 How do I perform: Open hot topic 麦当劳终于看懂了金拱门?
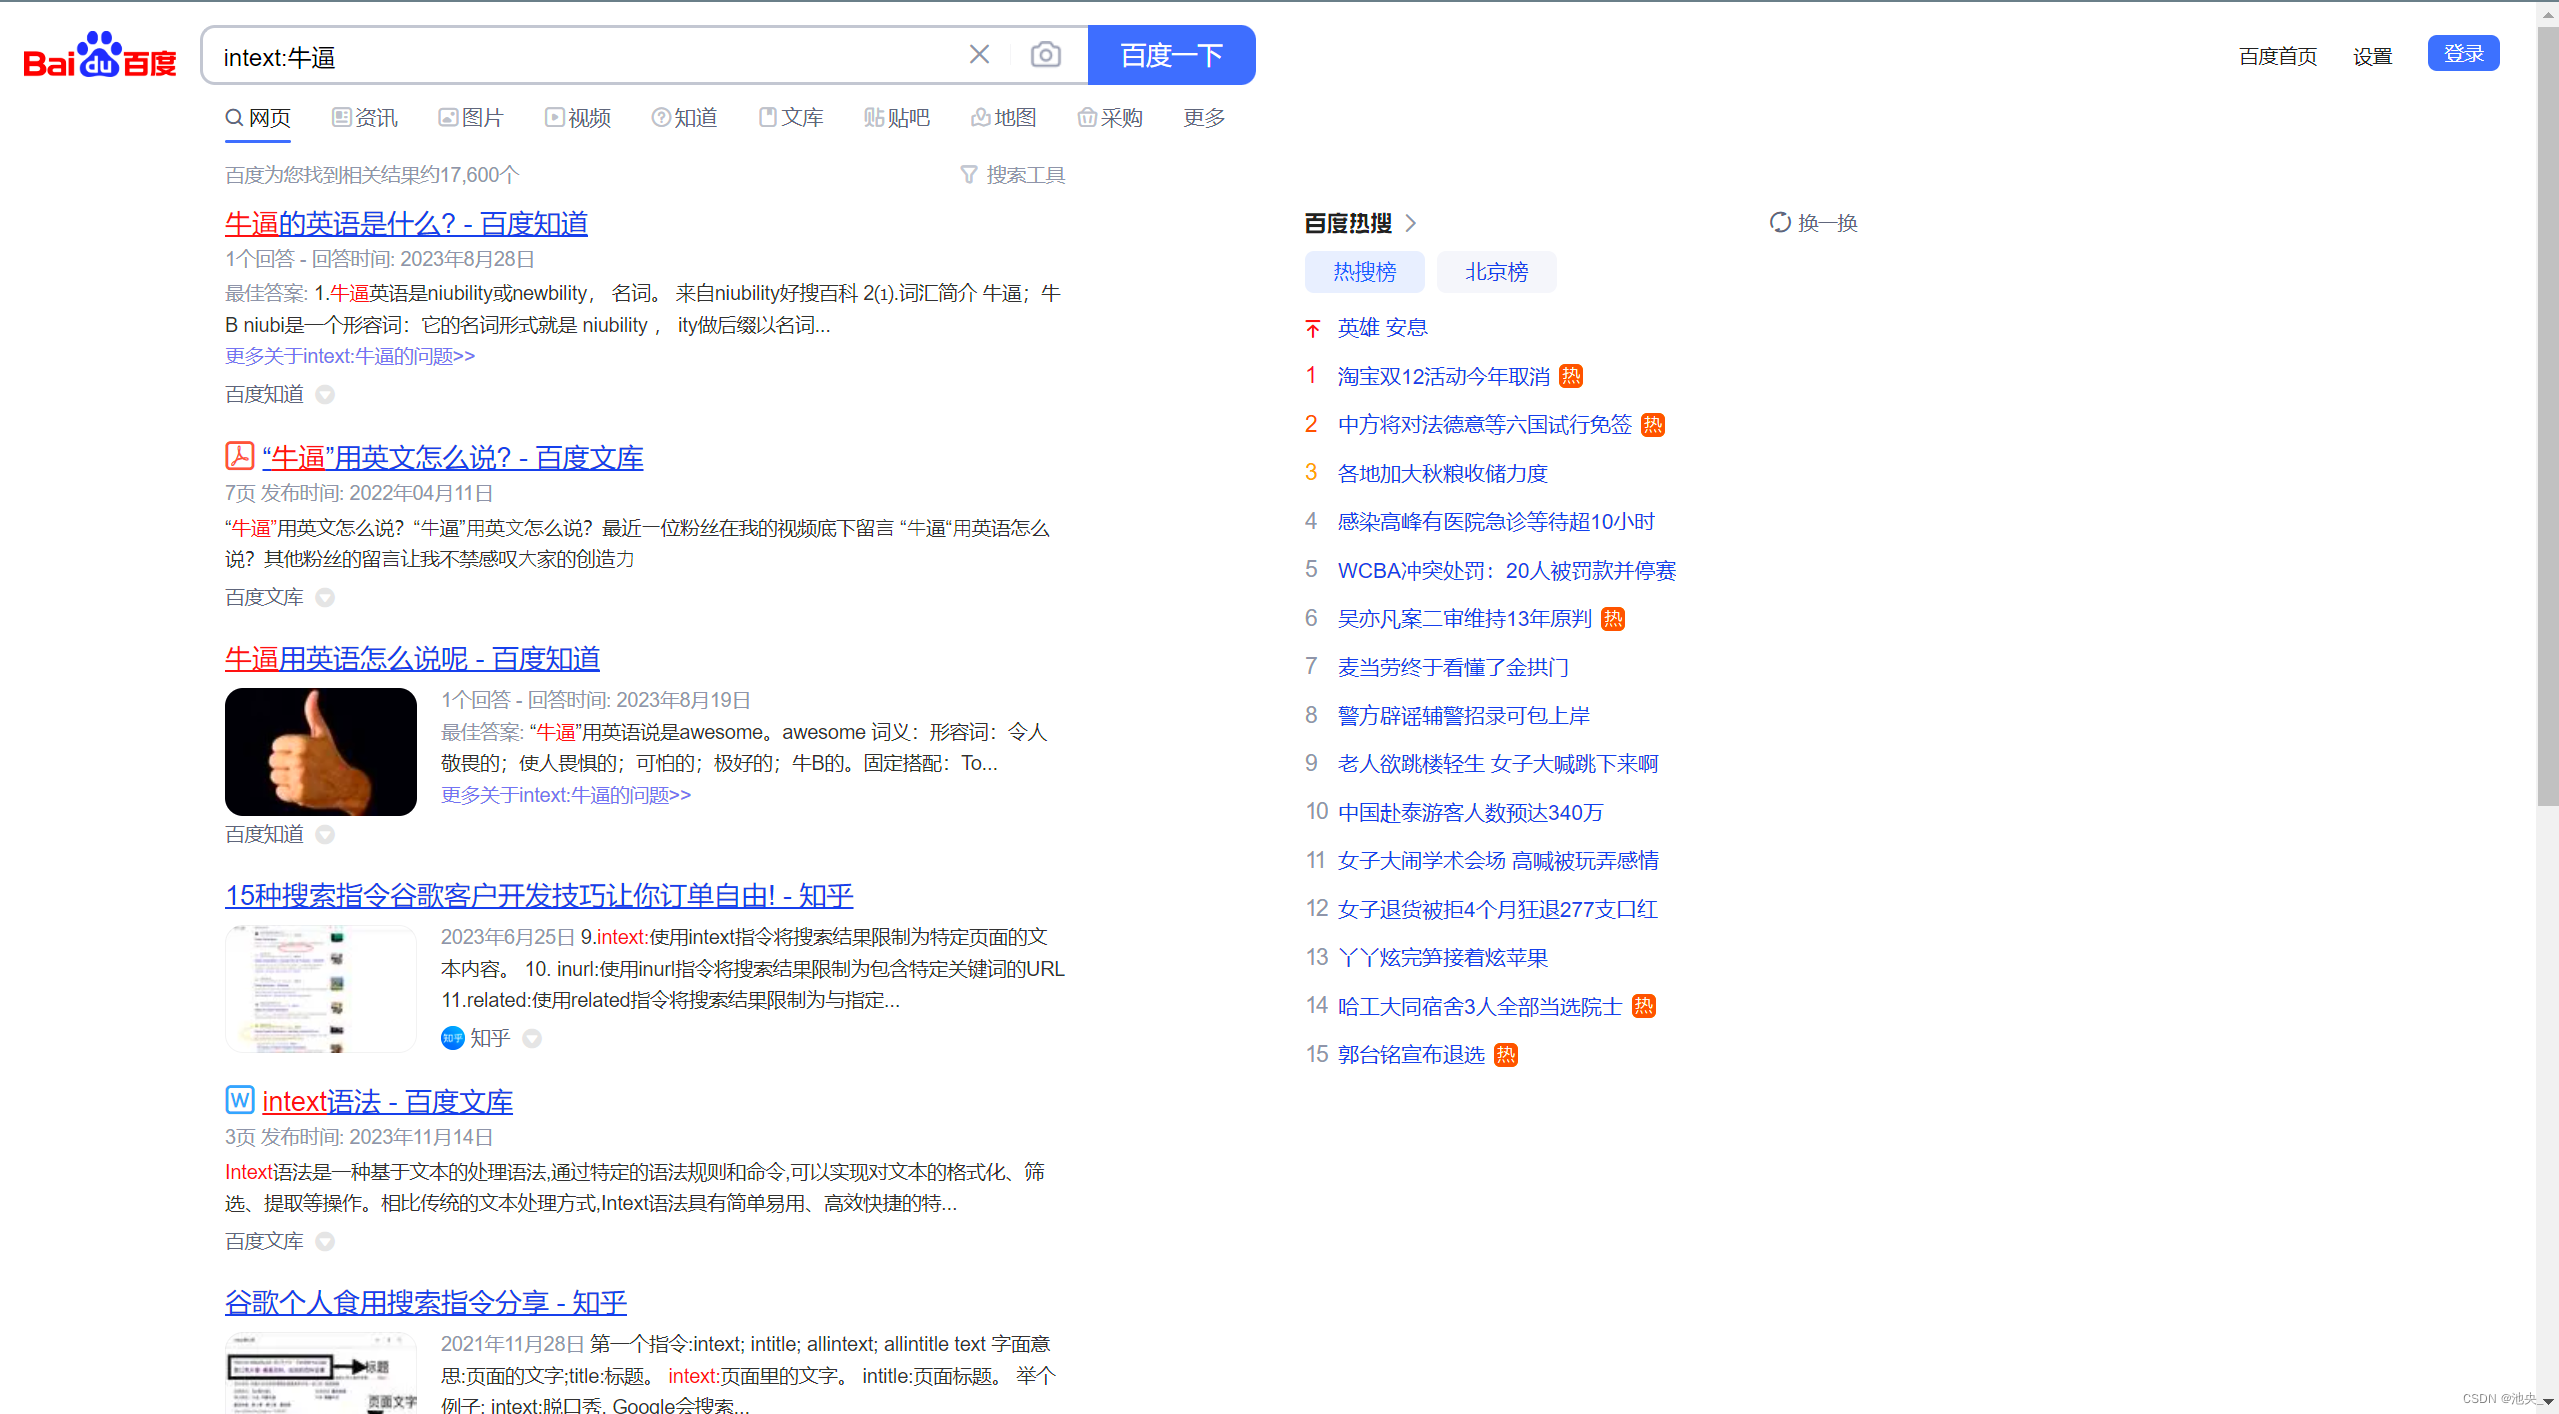pyautogui.click(x=1454, y=668)
